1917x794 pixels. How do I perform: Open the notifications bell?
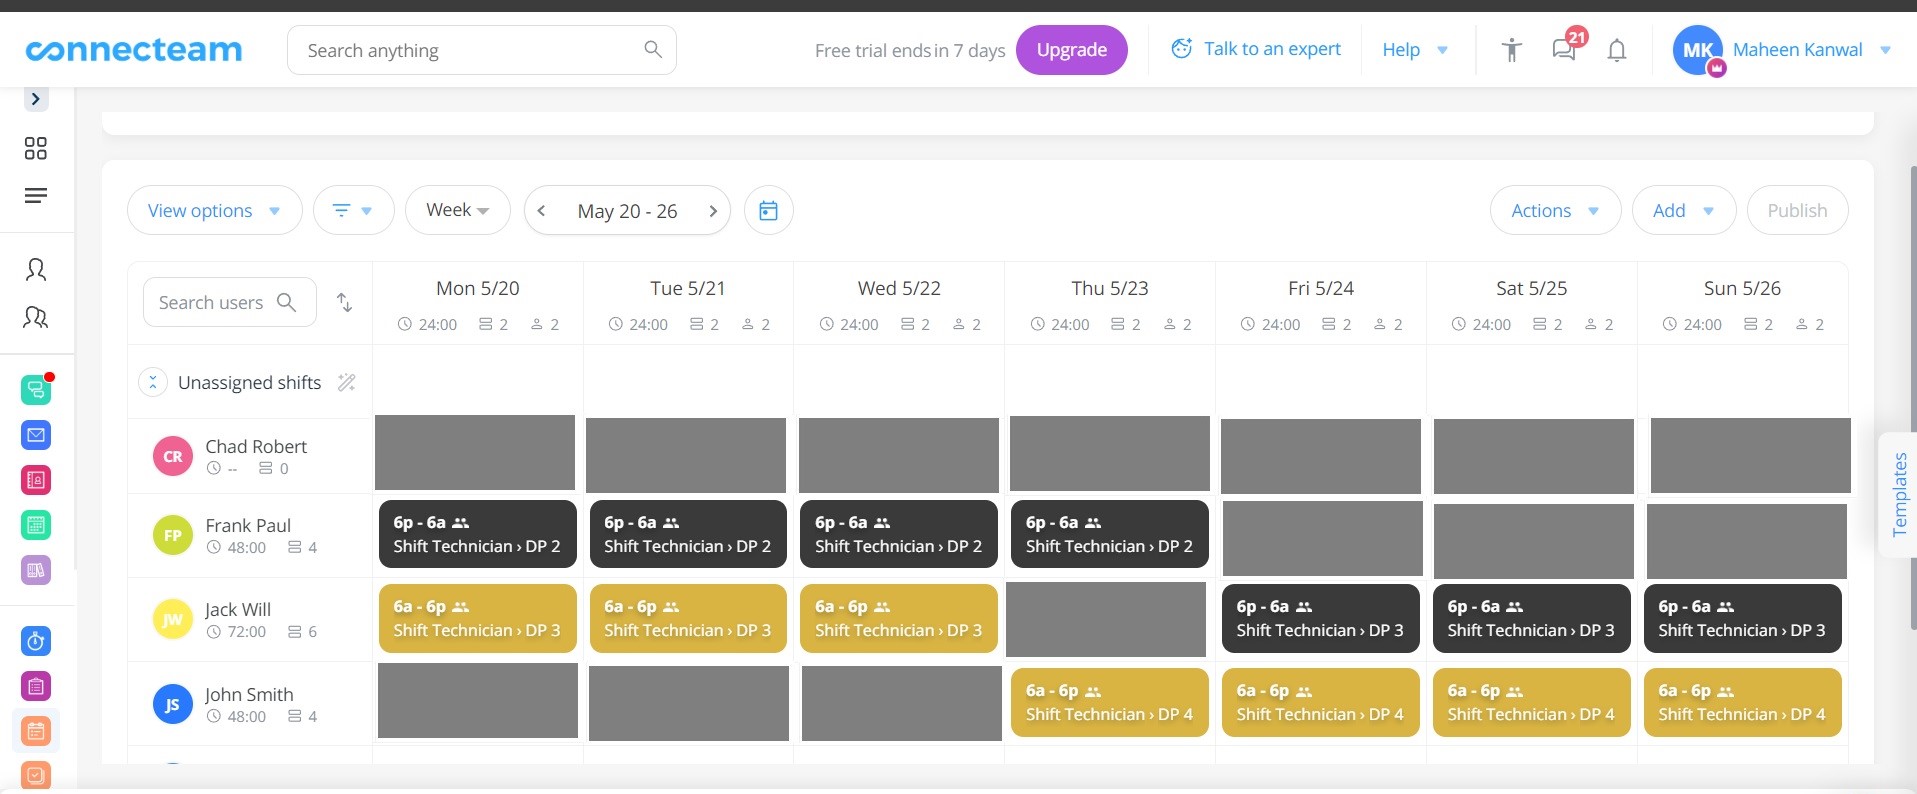tap(1616, 50)
